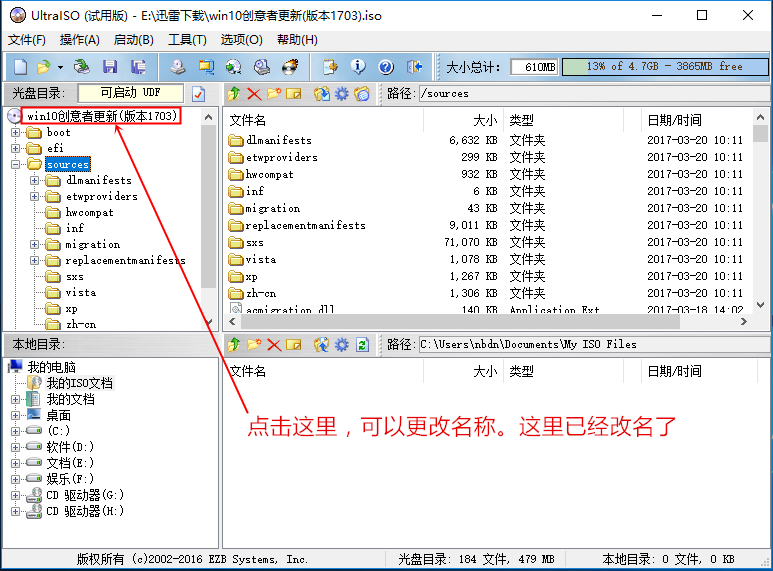Click the green Refresh icon in local toolbar
The width and height of the screenshot is (773, 571).
pyautogui.click(x=362, y=345)
